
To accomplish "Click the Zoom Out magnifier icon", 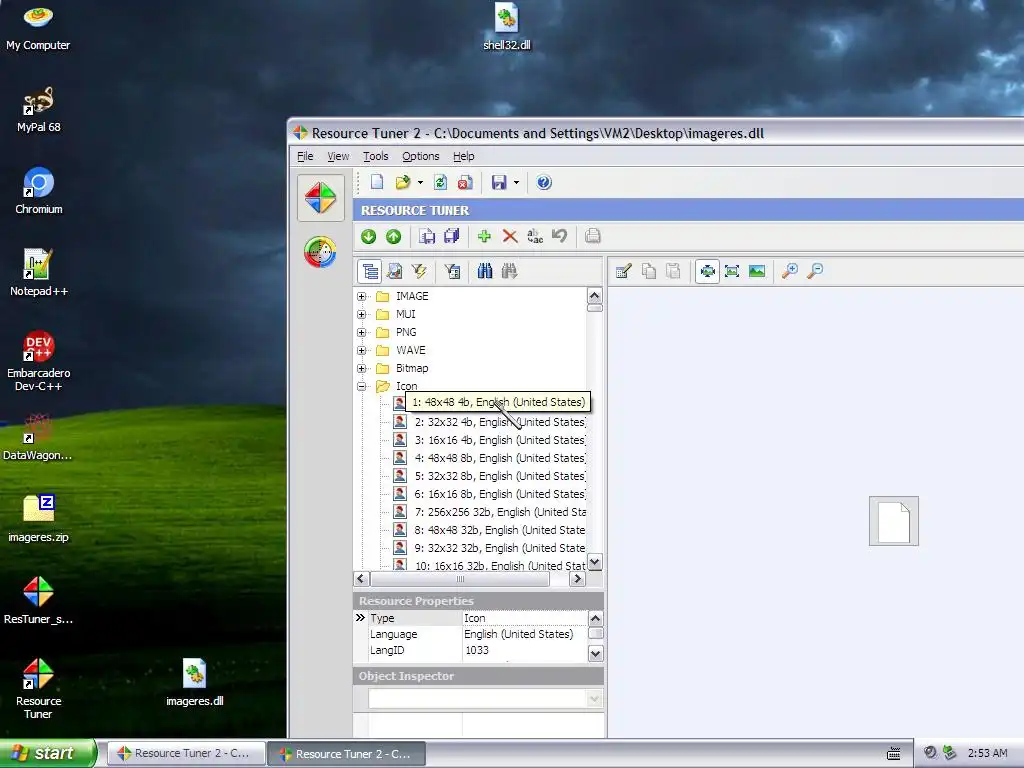I will pos(815,271).
